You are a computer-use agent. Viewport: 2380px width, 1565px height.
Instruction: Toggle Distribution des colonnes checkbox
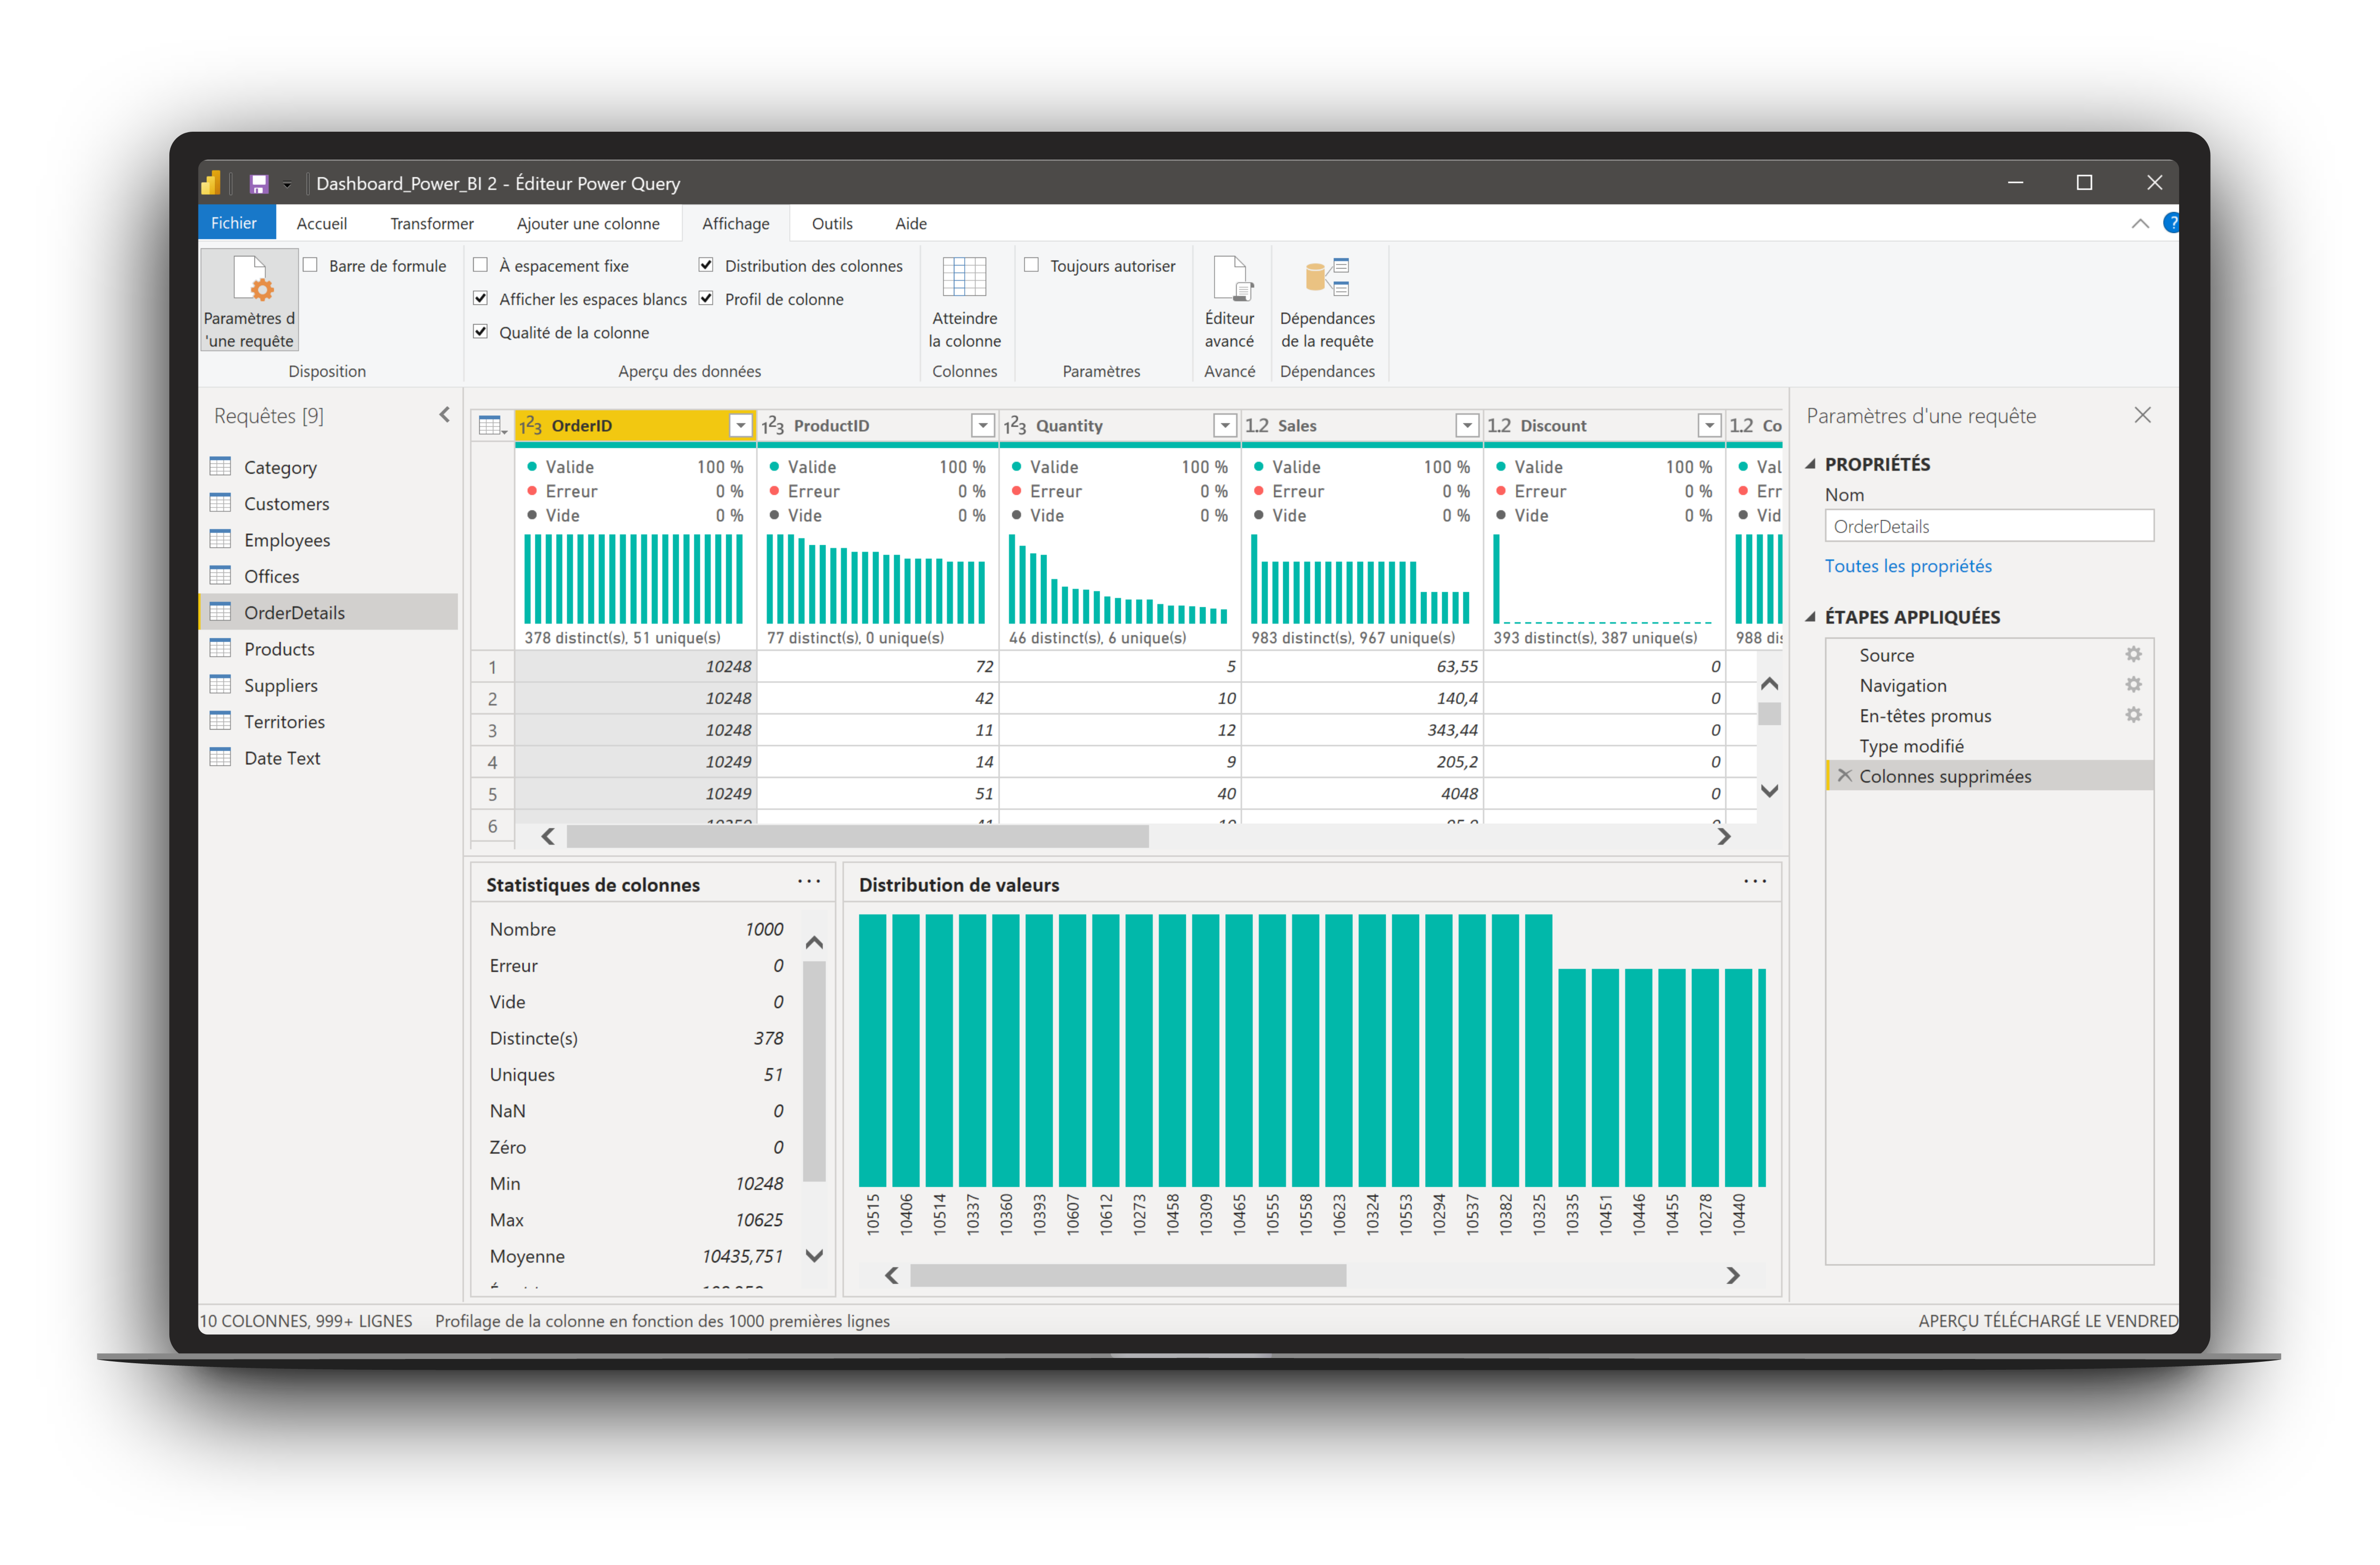point(706,265)
